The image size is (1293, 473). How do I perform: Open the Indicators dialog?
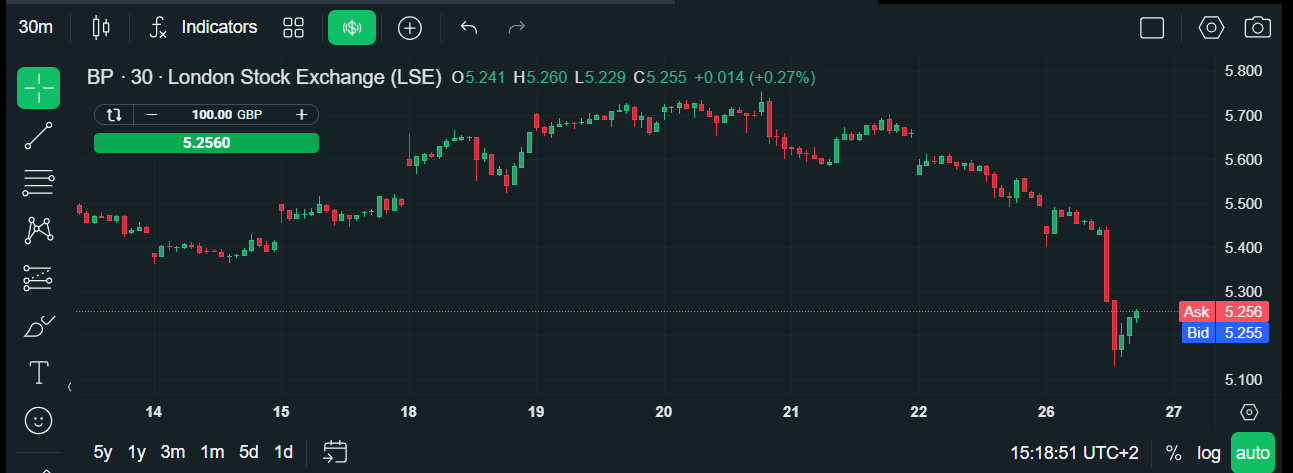pyautogui.click(x=203, y=27)
